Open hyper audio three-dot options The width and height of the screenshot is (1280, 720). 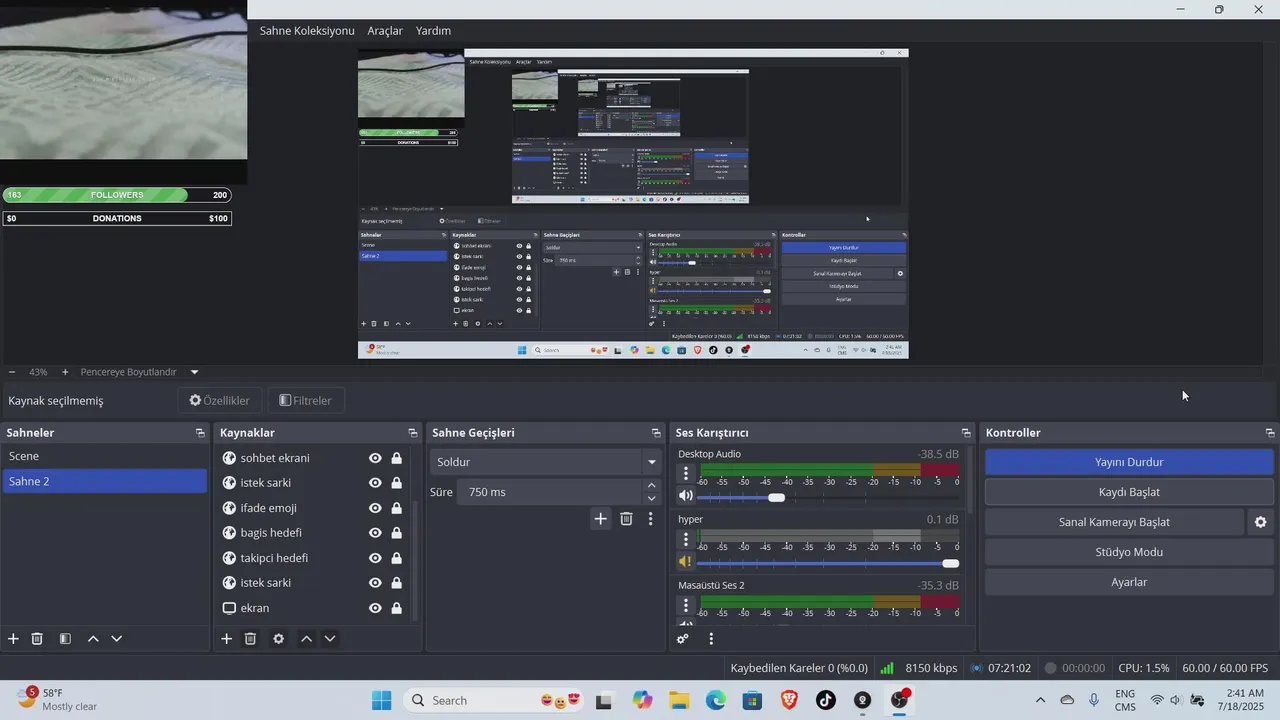[x=686, y=539]
